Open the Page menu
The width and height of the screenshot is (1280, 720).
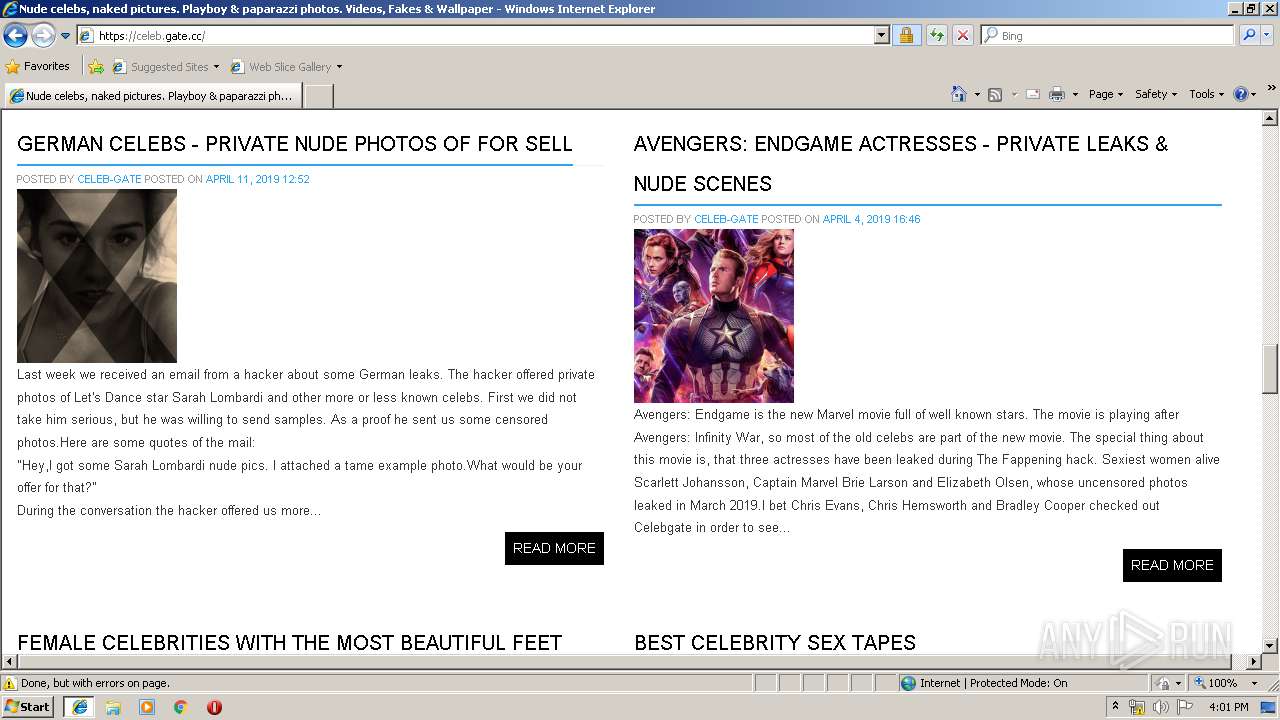(x=1105, y=94)
